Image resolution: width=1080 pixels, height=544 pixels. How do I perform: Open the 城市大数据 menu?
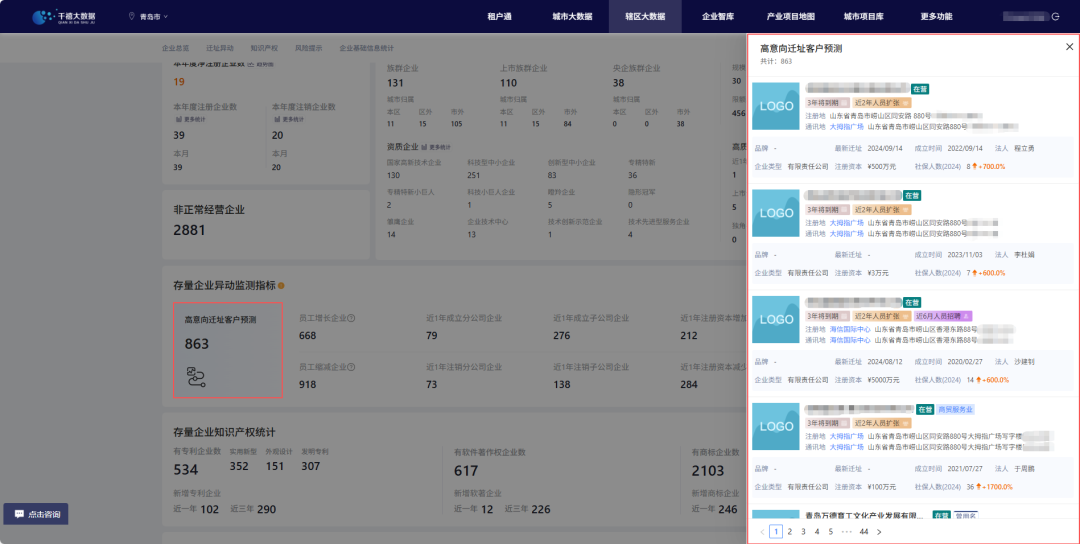coord(572,17)
